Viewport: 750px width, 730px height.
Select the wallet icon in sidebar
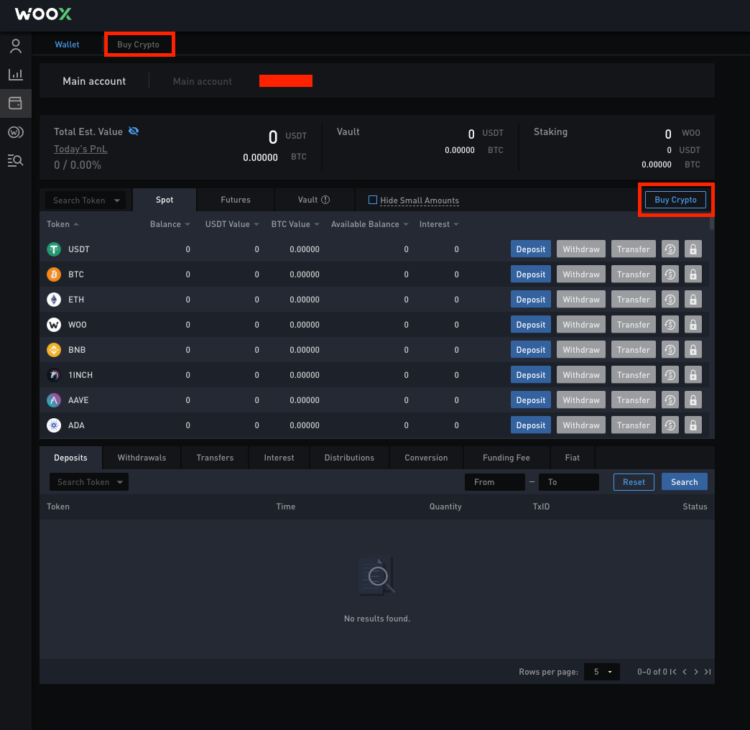pyautogui.click(x=15, y=103)
